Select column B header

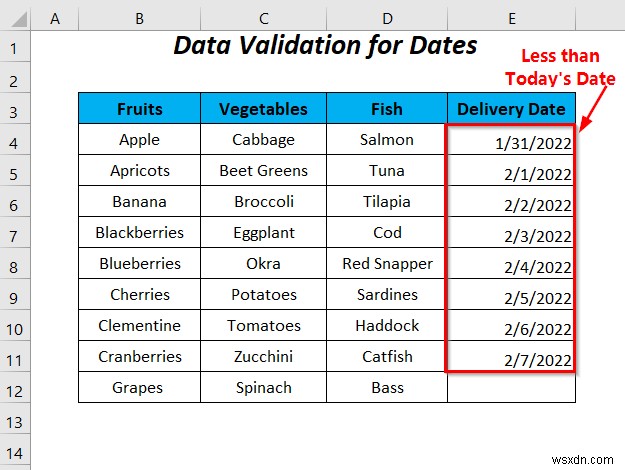pyautogui.click(x=139, y=18)
